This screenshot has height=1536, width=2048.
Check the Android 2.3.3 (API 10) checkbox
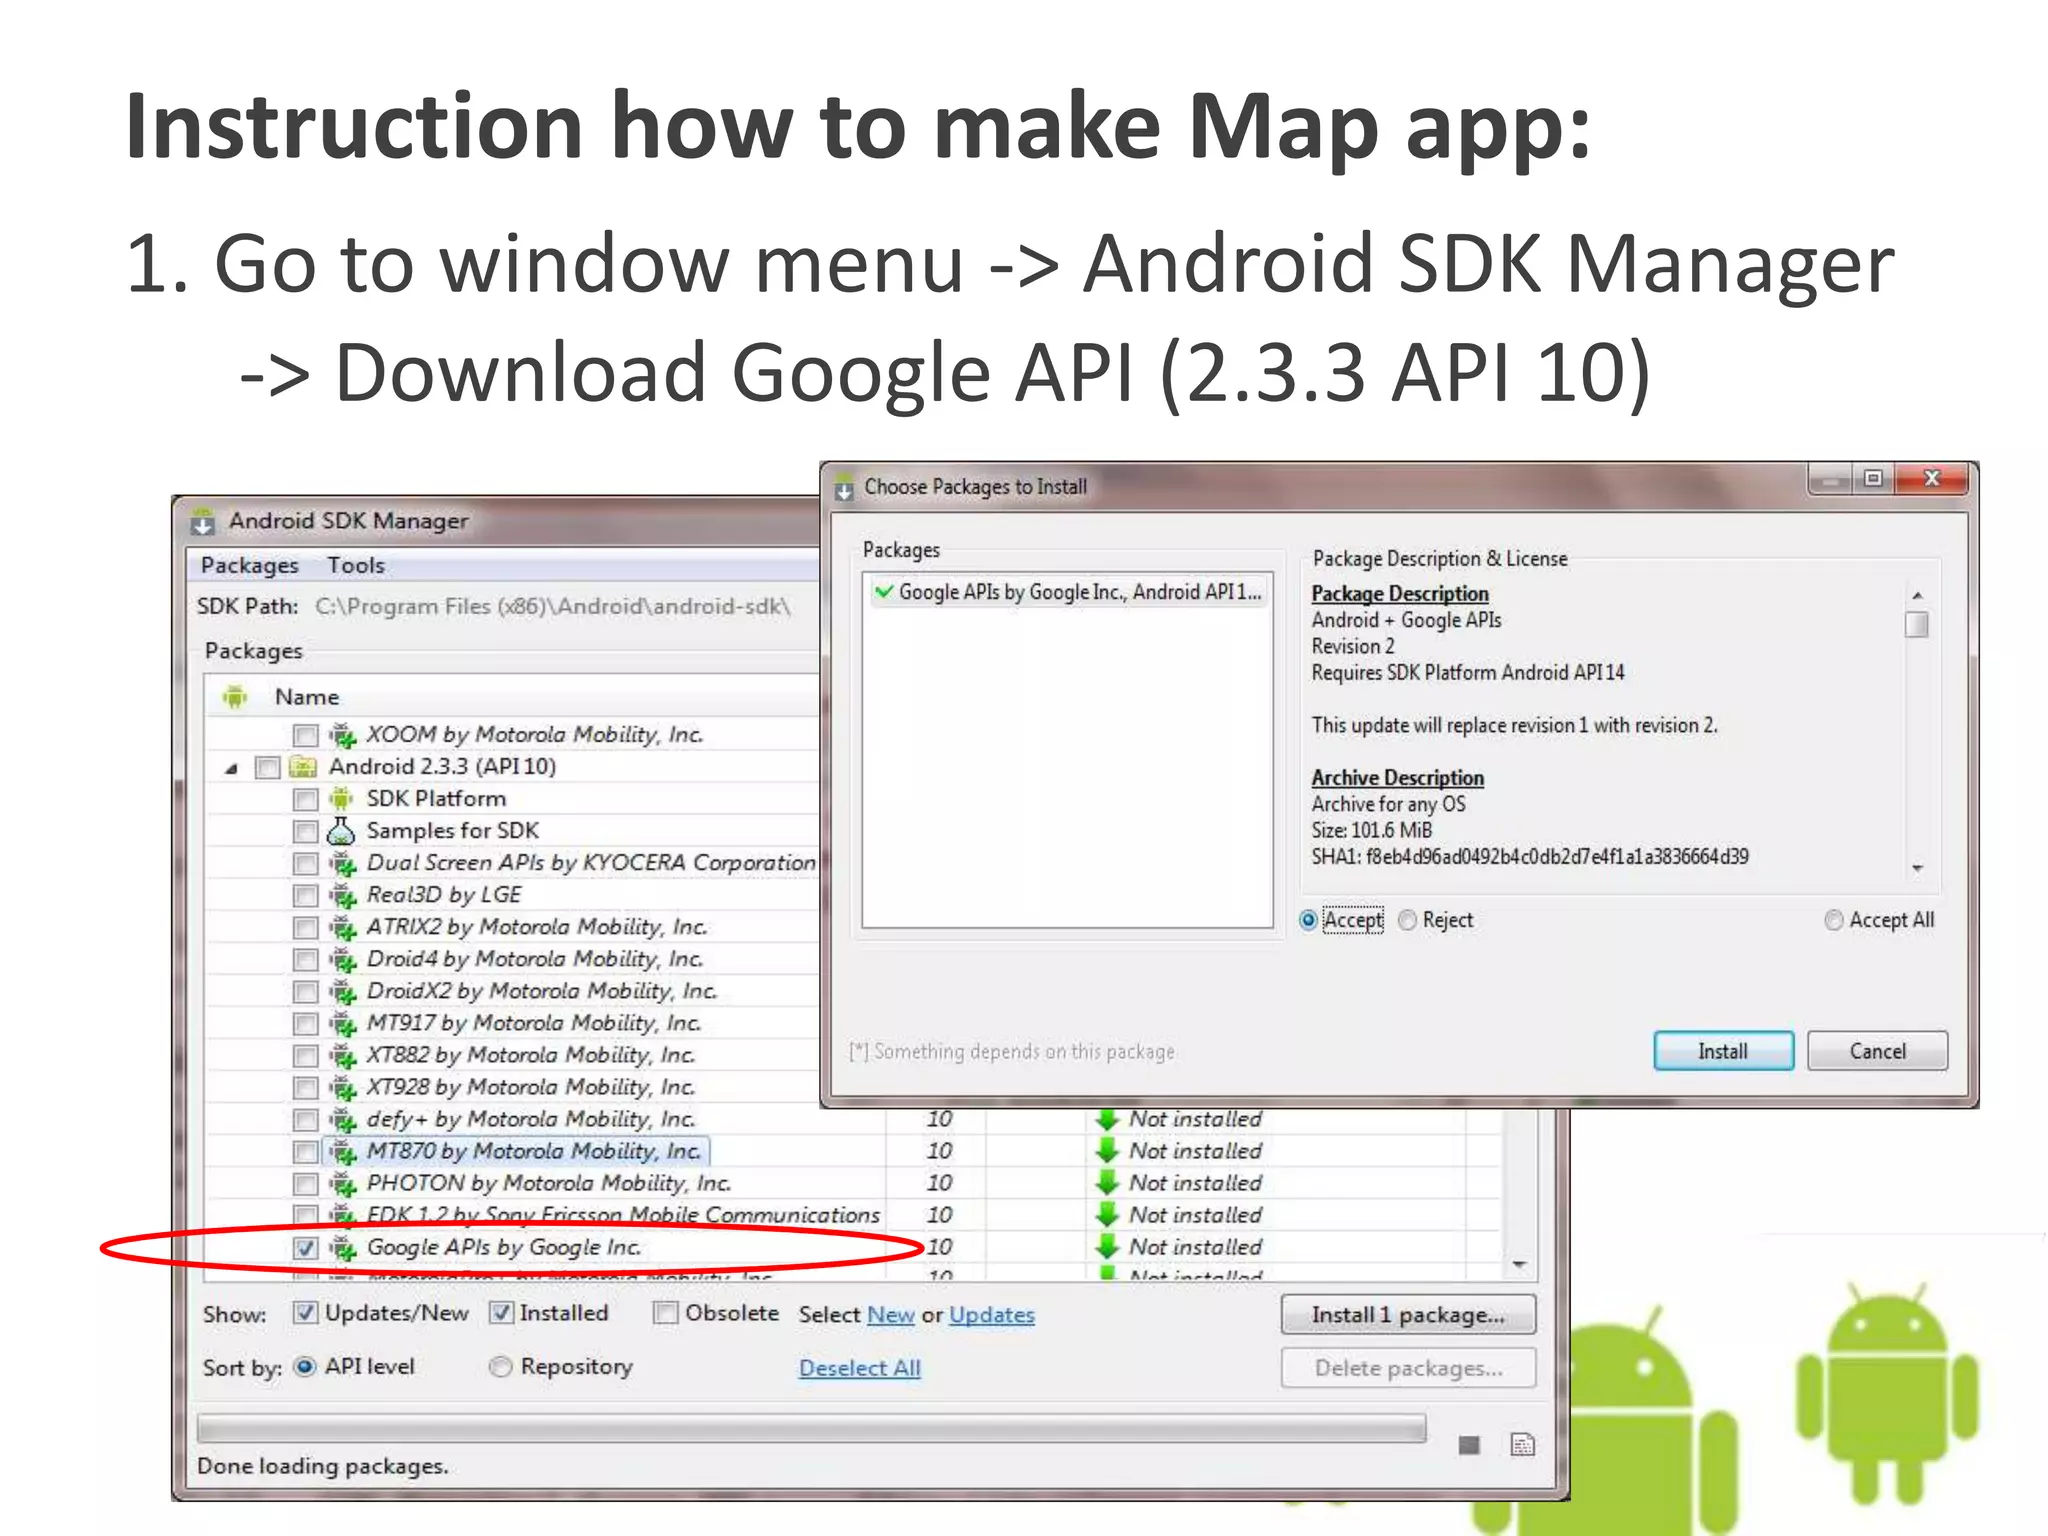click(x=267, y=768)
